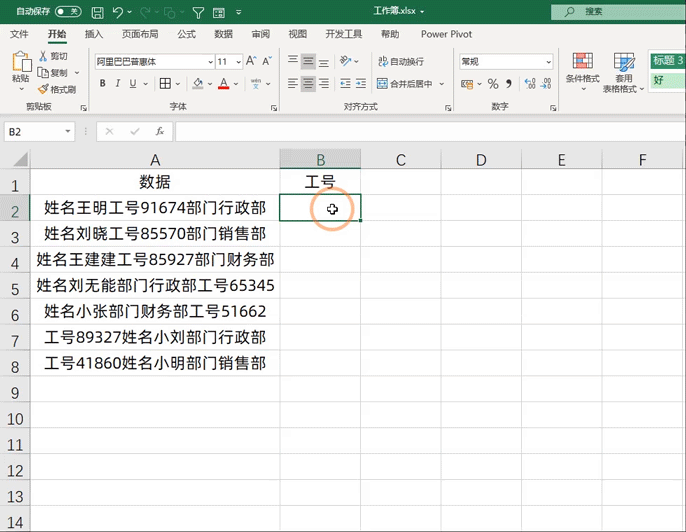Open Customize Quick Access Toolbar dropdown

238,12
